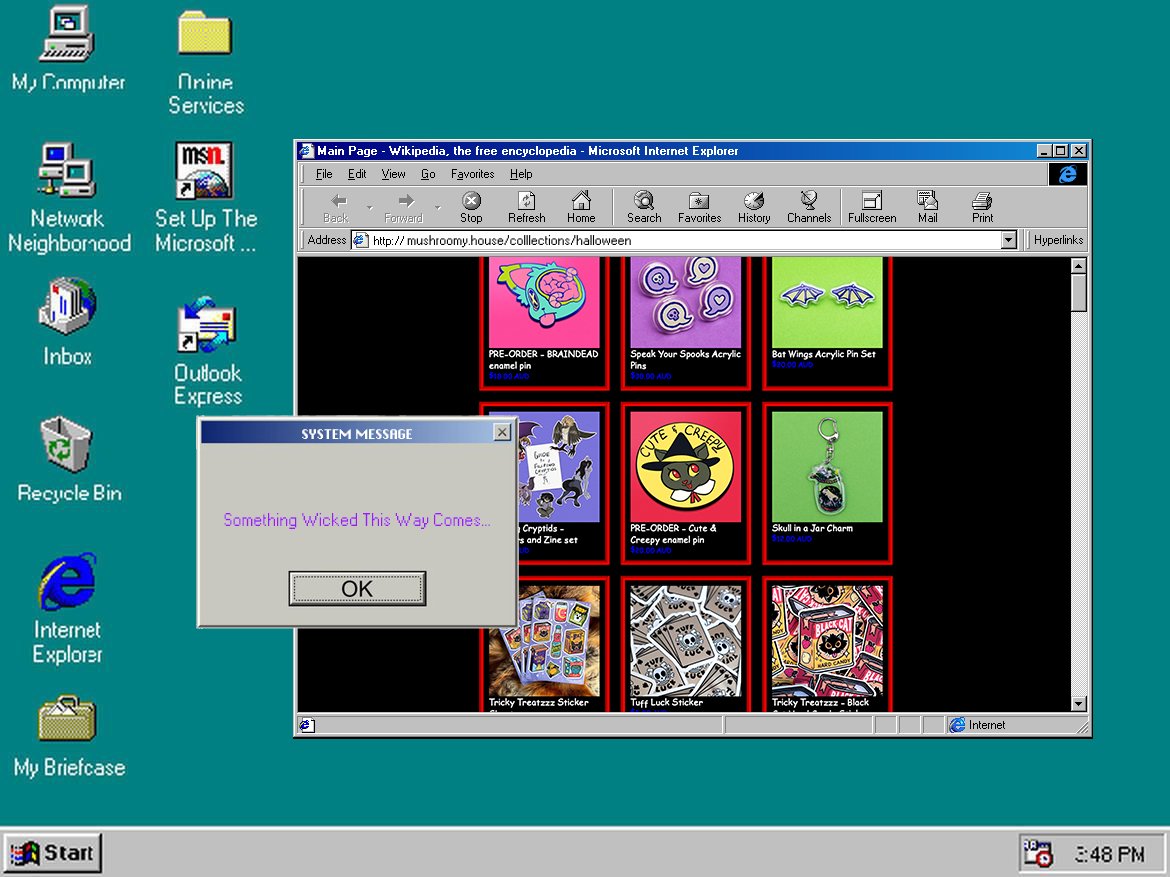Screen dimensions: 1170x877
Task: Click the page scrollbar down arrow
Action: (1078, 703)
